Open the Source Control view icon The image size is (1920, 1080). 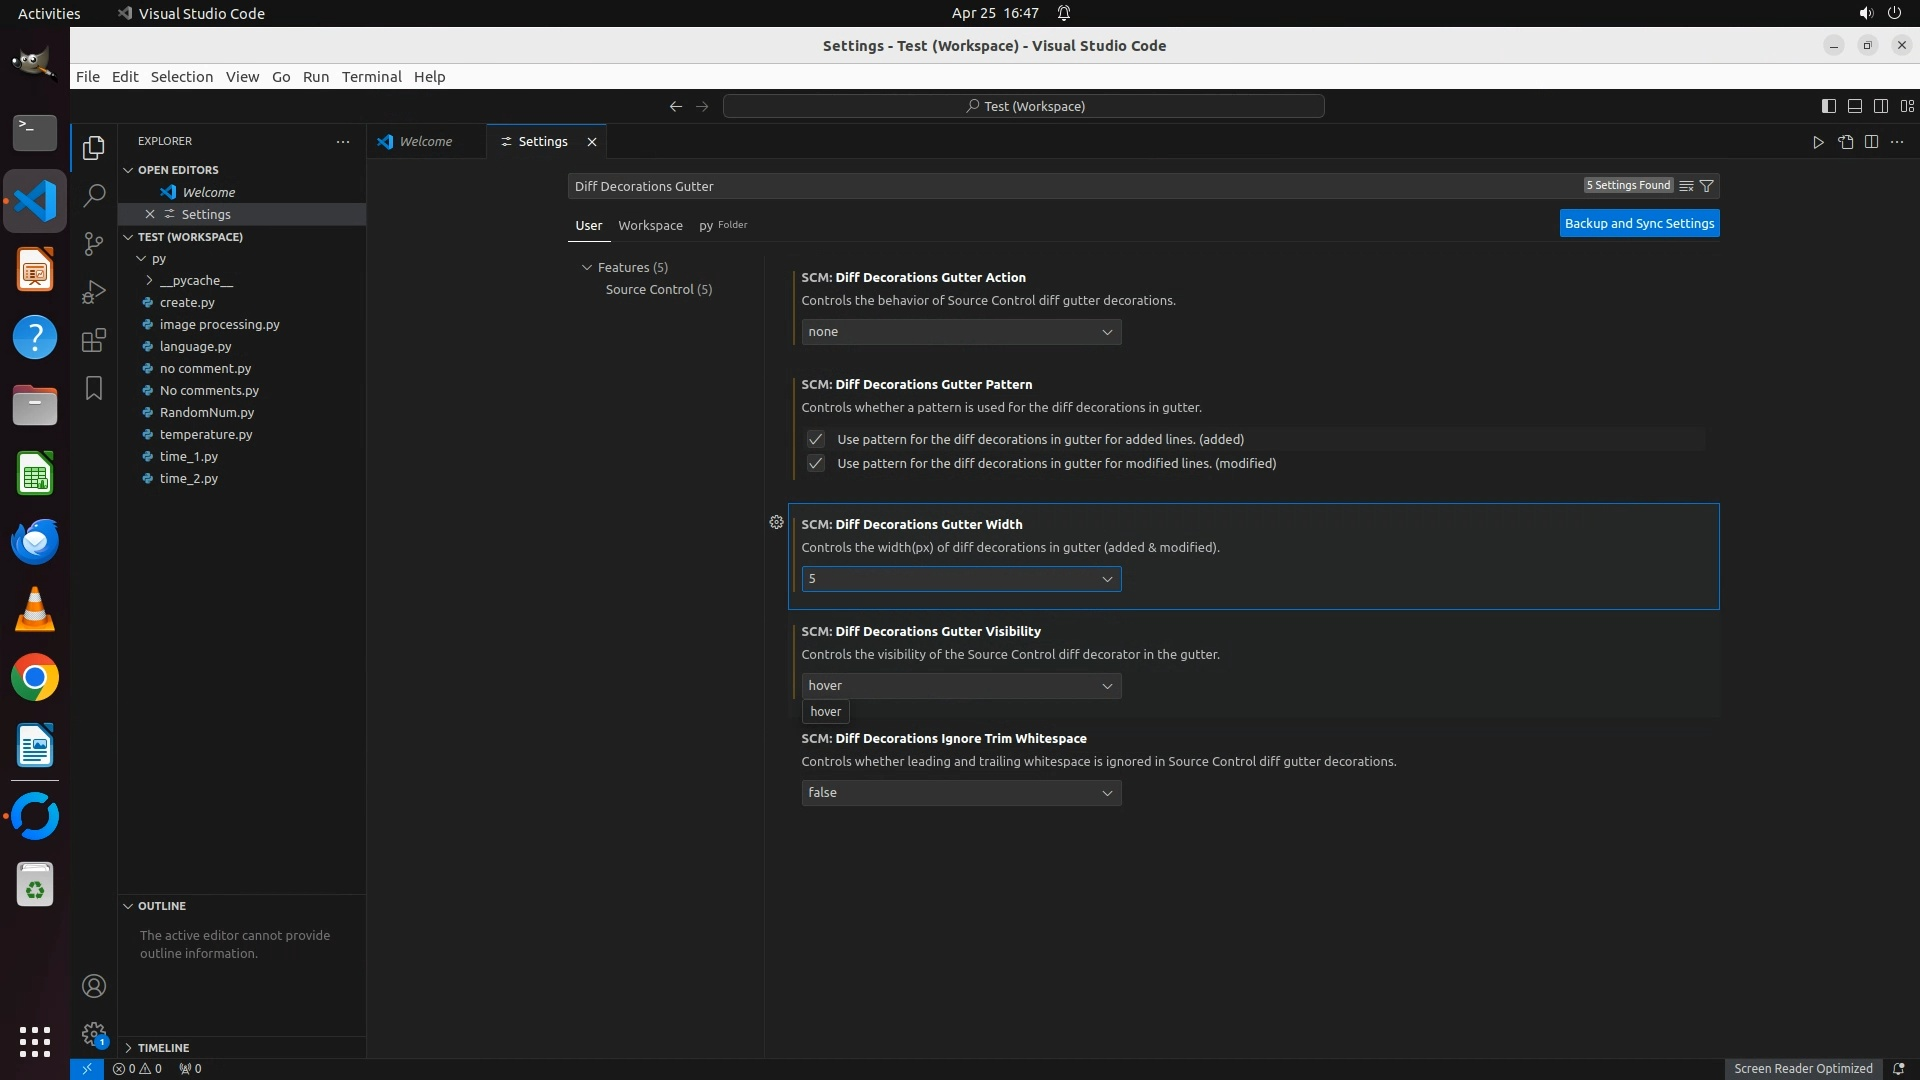click(x=94, y=244)
